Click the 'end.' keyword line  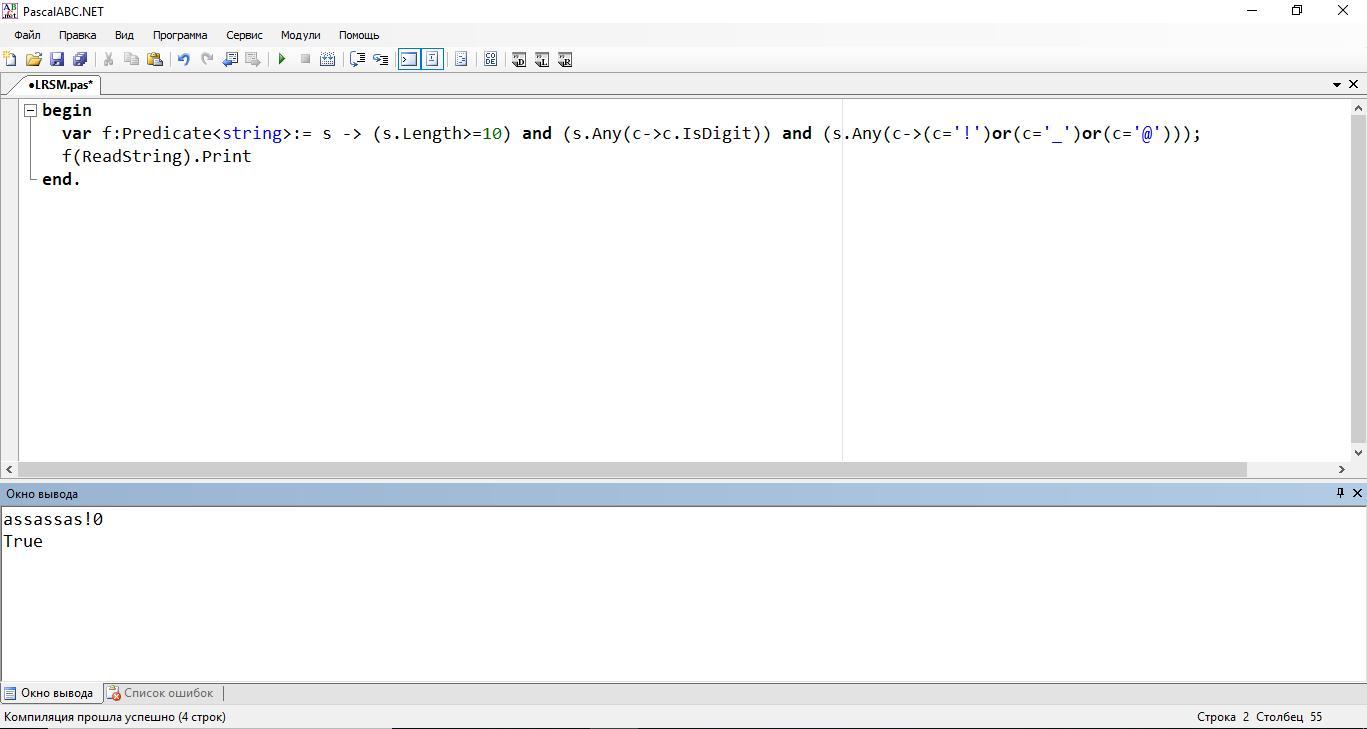point(61,179)
